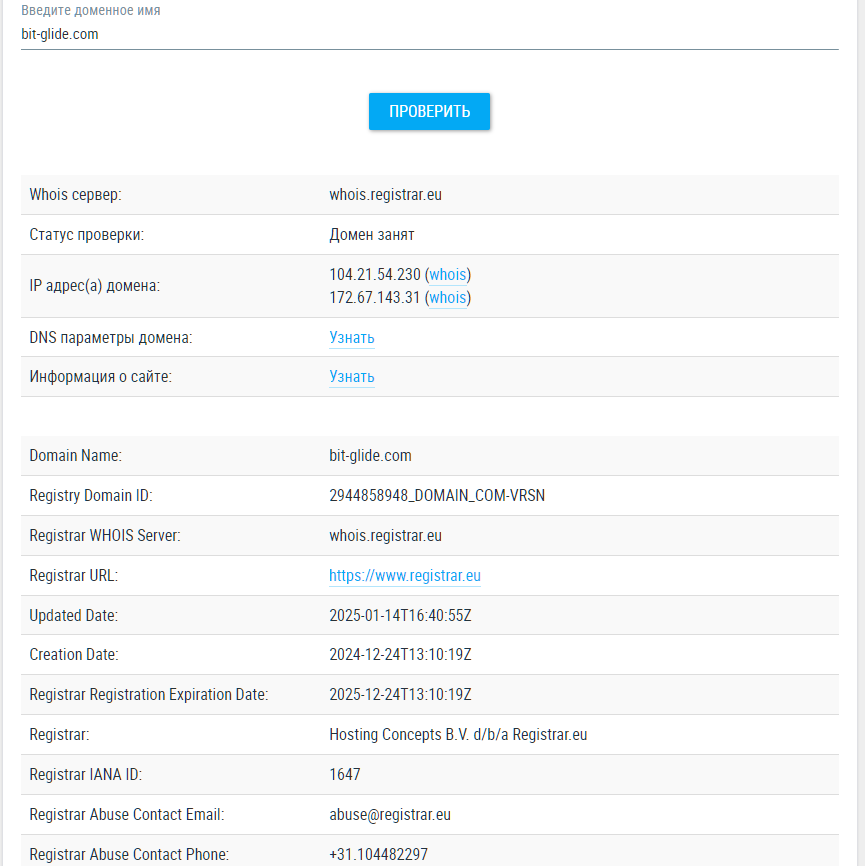
Task: Click the abuse@registrar.eu email text
Action: 390,815
